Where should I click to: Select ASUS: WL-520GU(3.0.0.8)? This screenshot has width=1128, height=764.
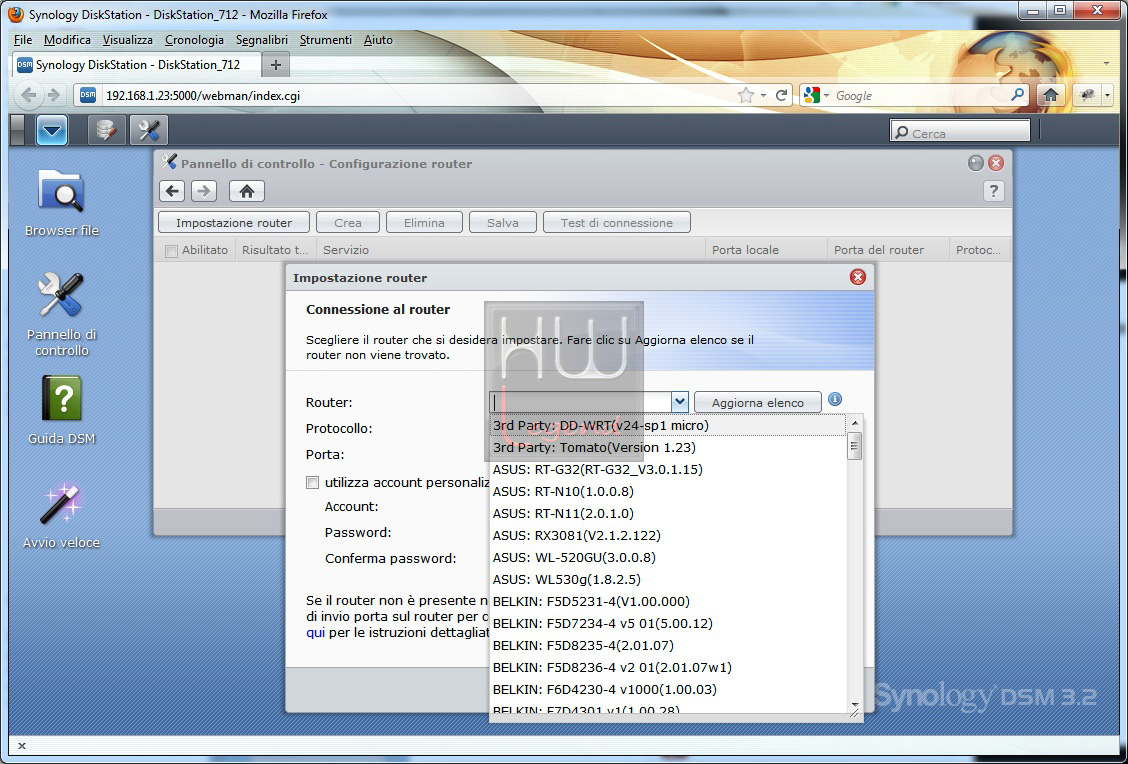coord(668,558)
